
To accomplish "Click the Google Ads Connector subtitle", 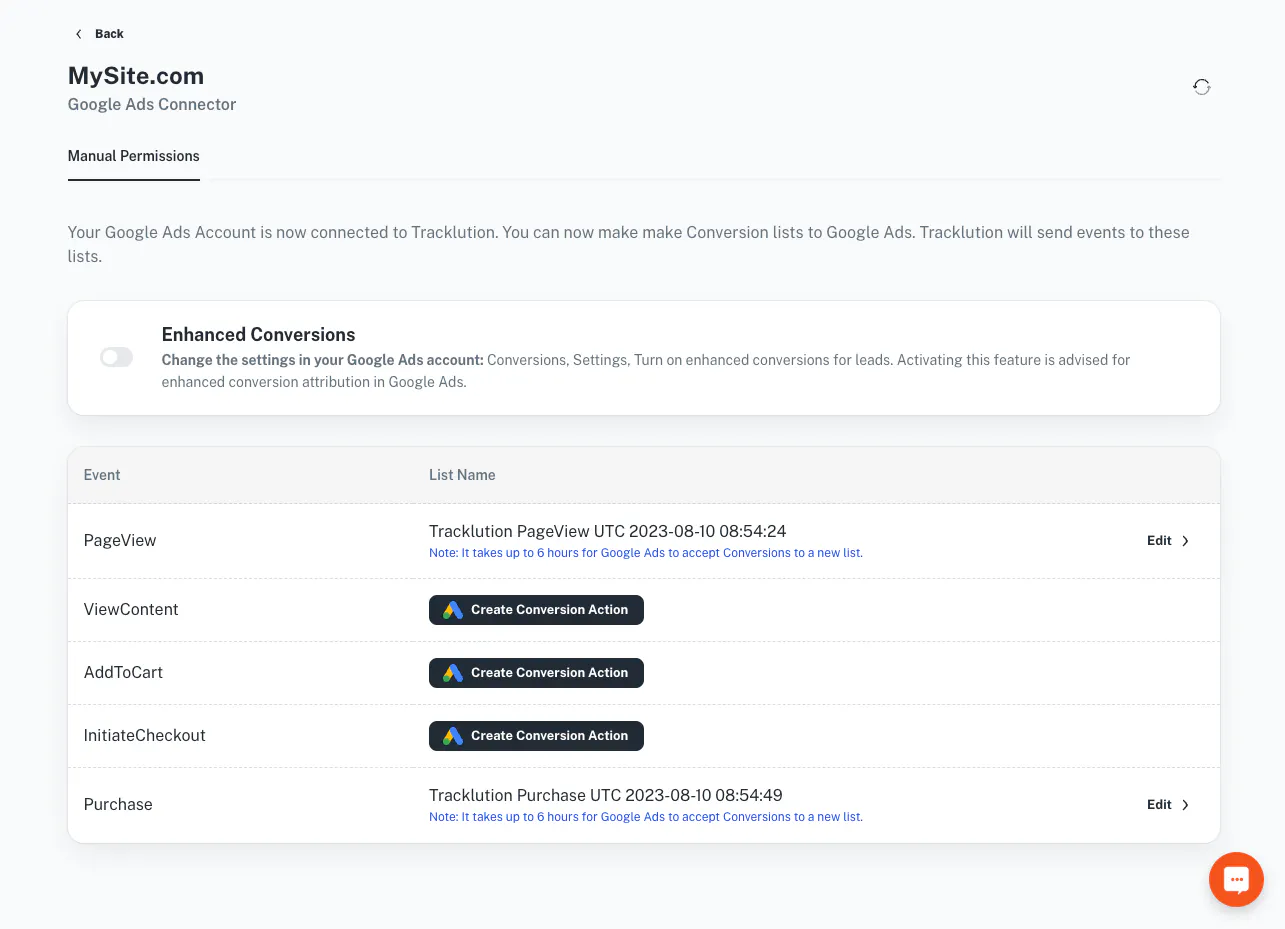I will pyautogui.click(x=152, y=104).
